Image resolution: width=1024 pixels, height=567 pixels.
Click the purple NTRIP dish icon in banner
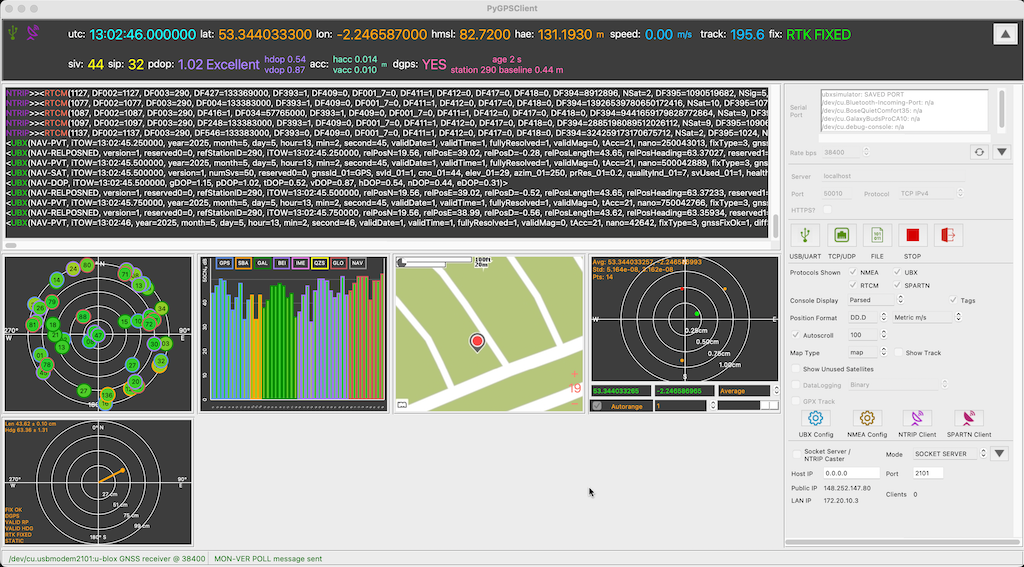coord(33,32)
